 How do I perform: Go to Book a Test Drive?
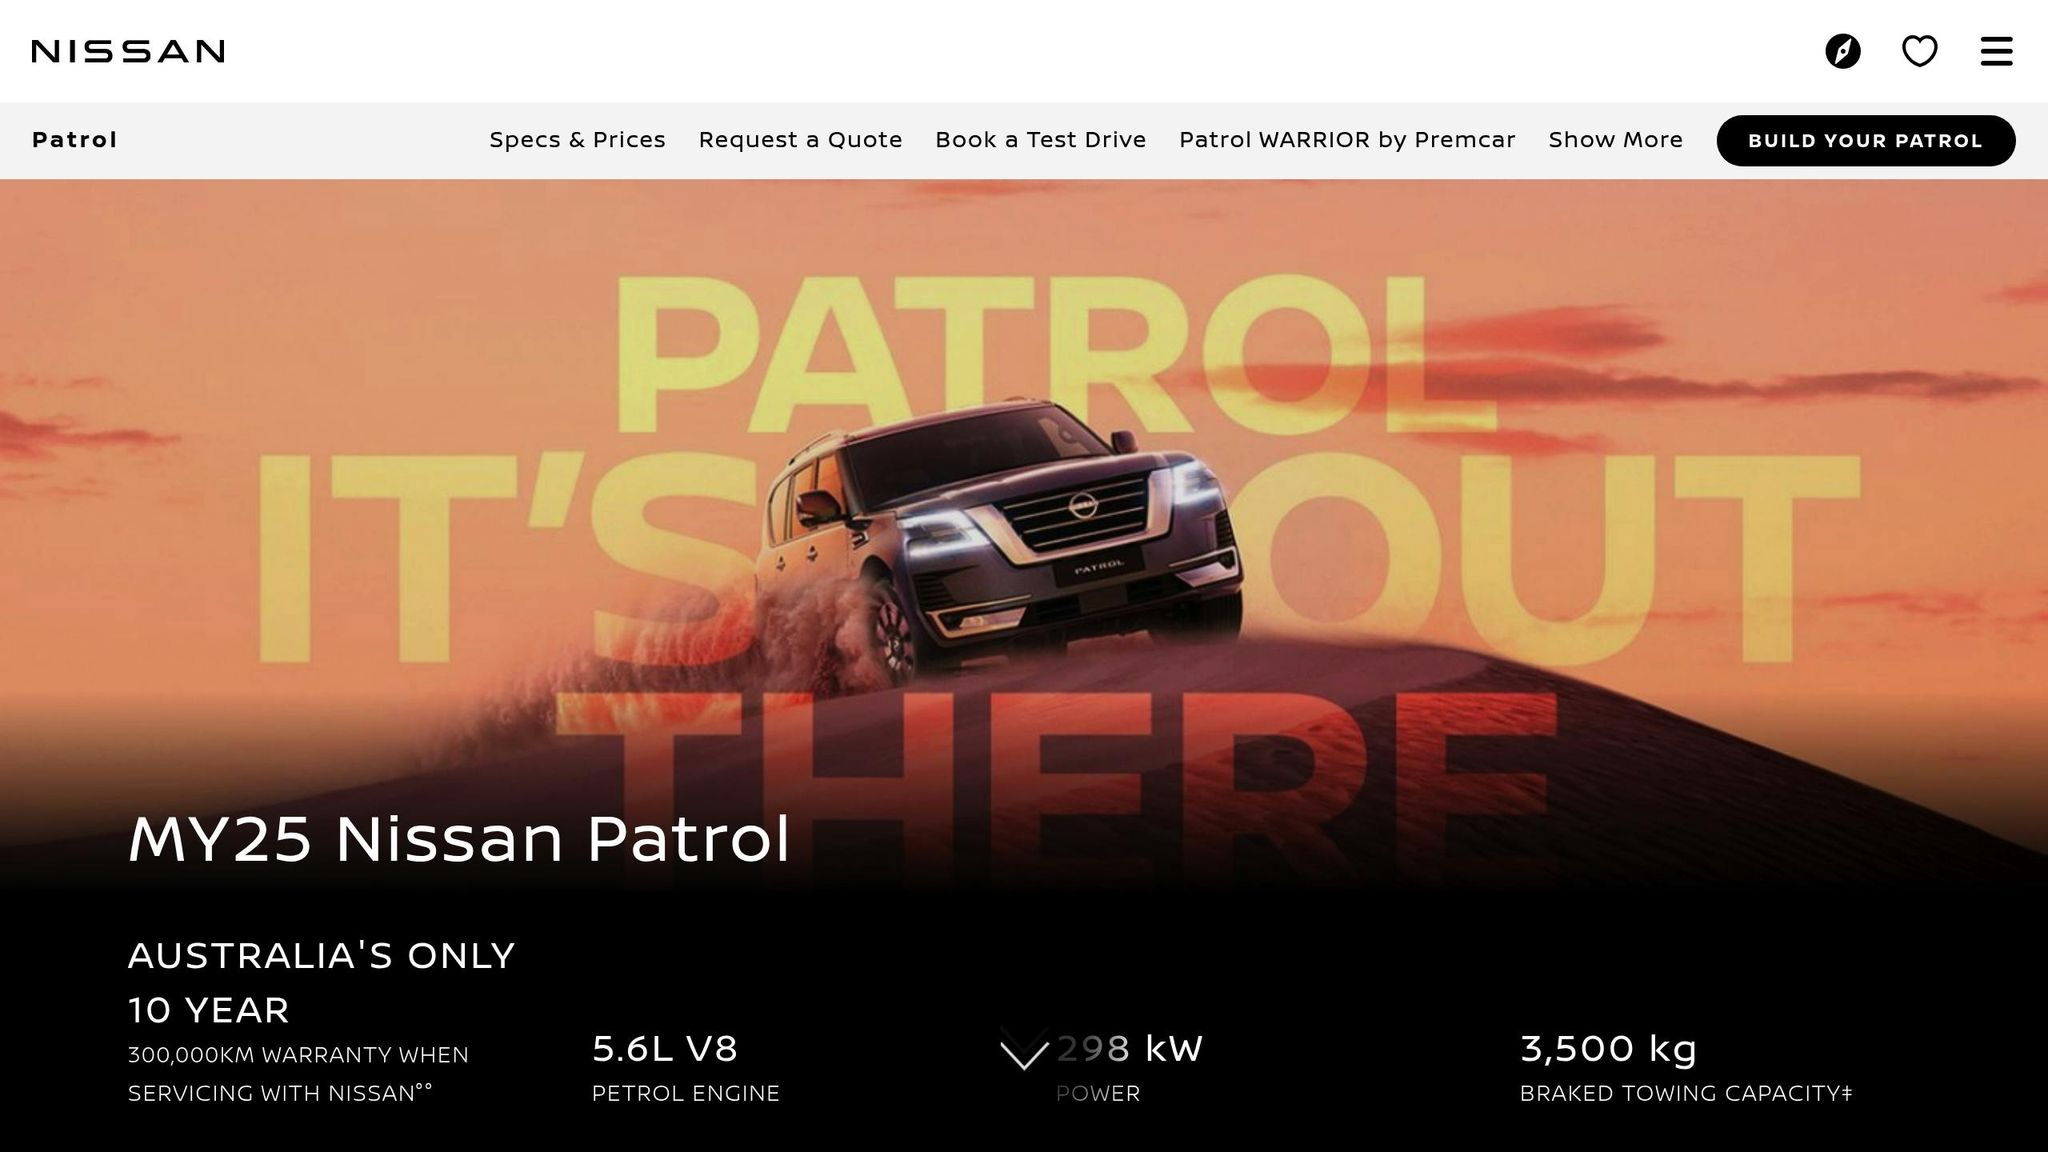[1040, 140]
